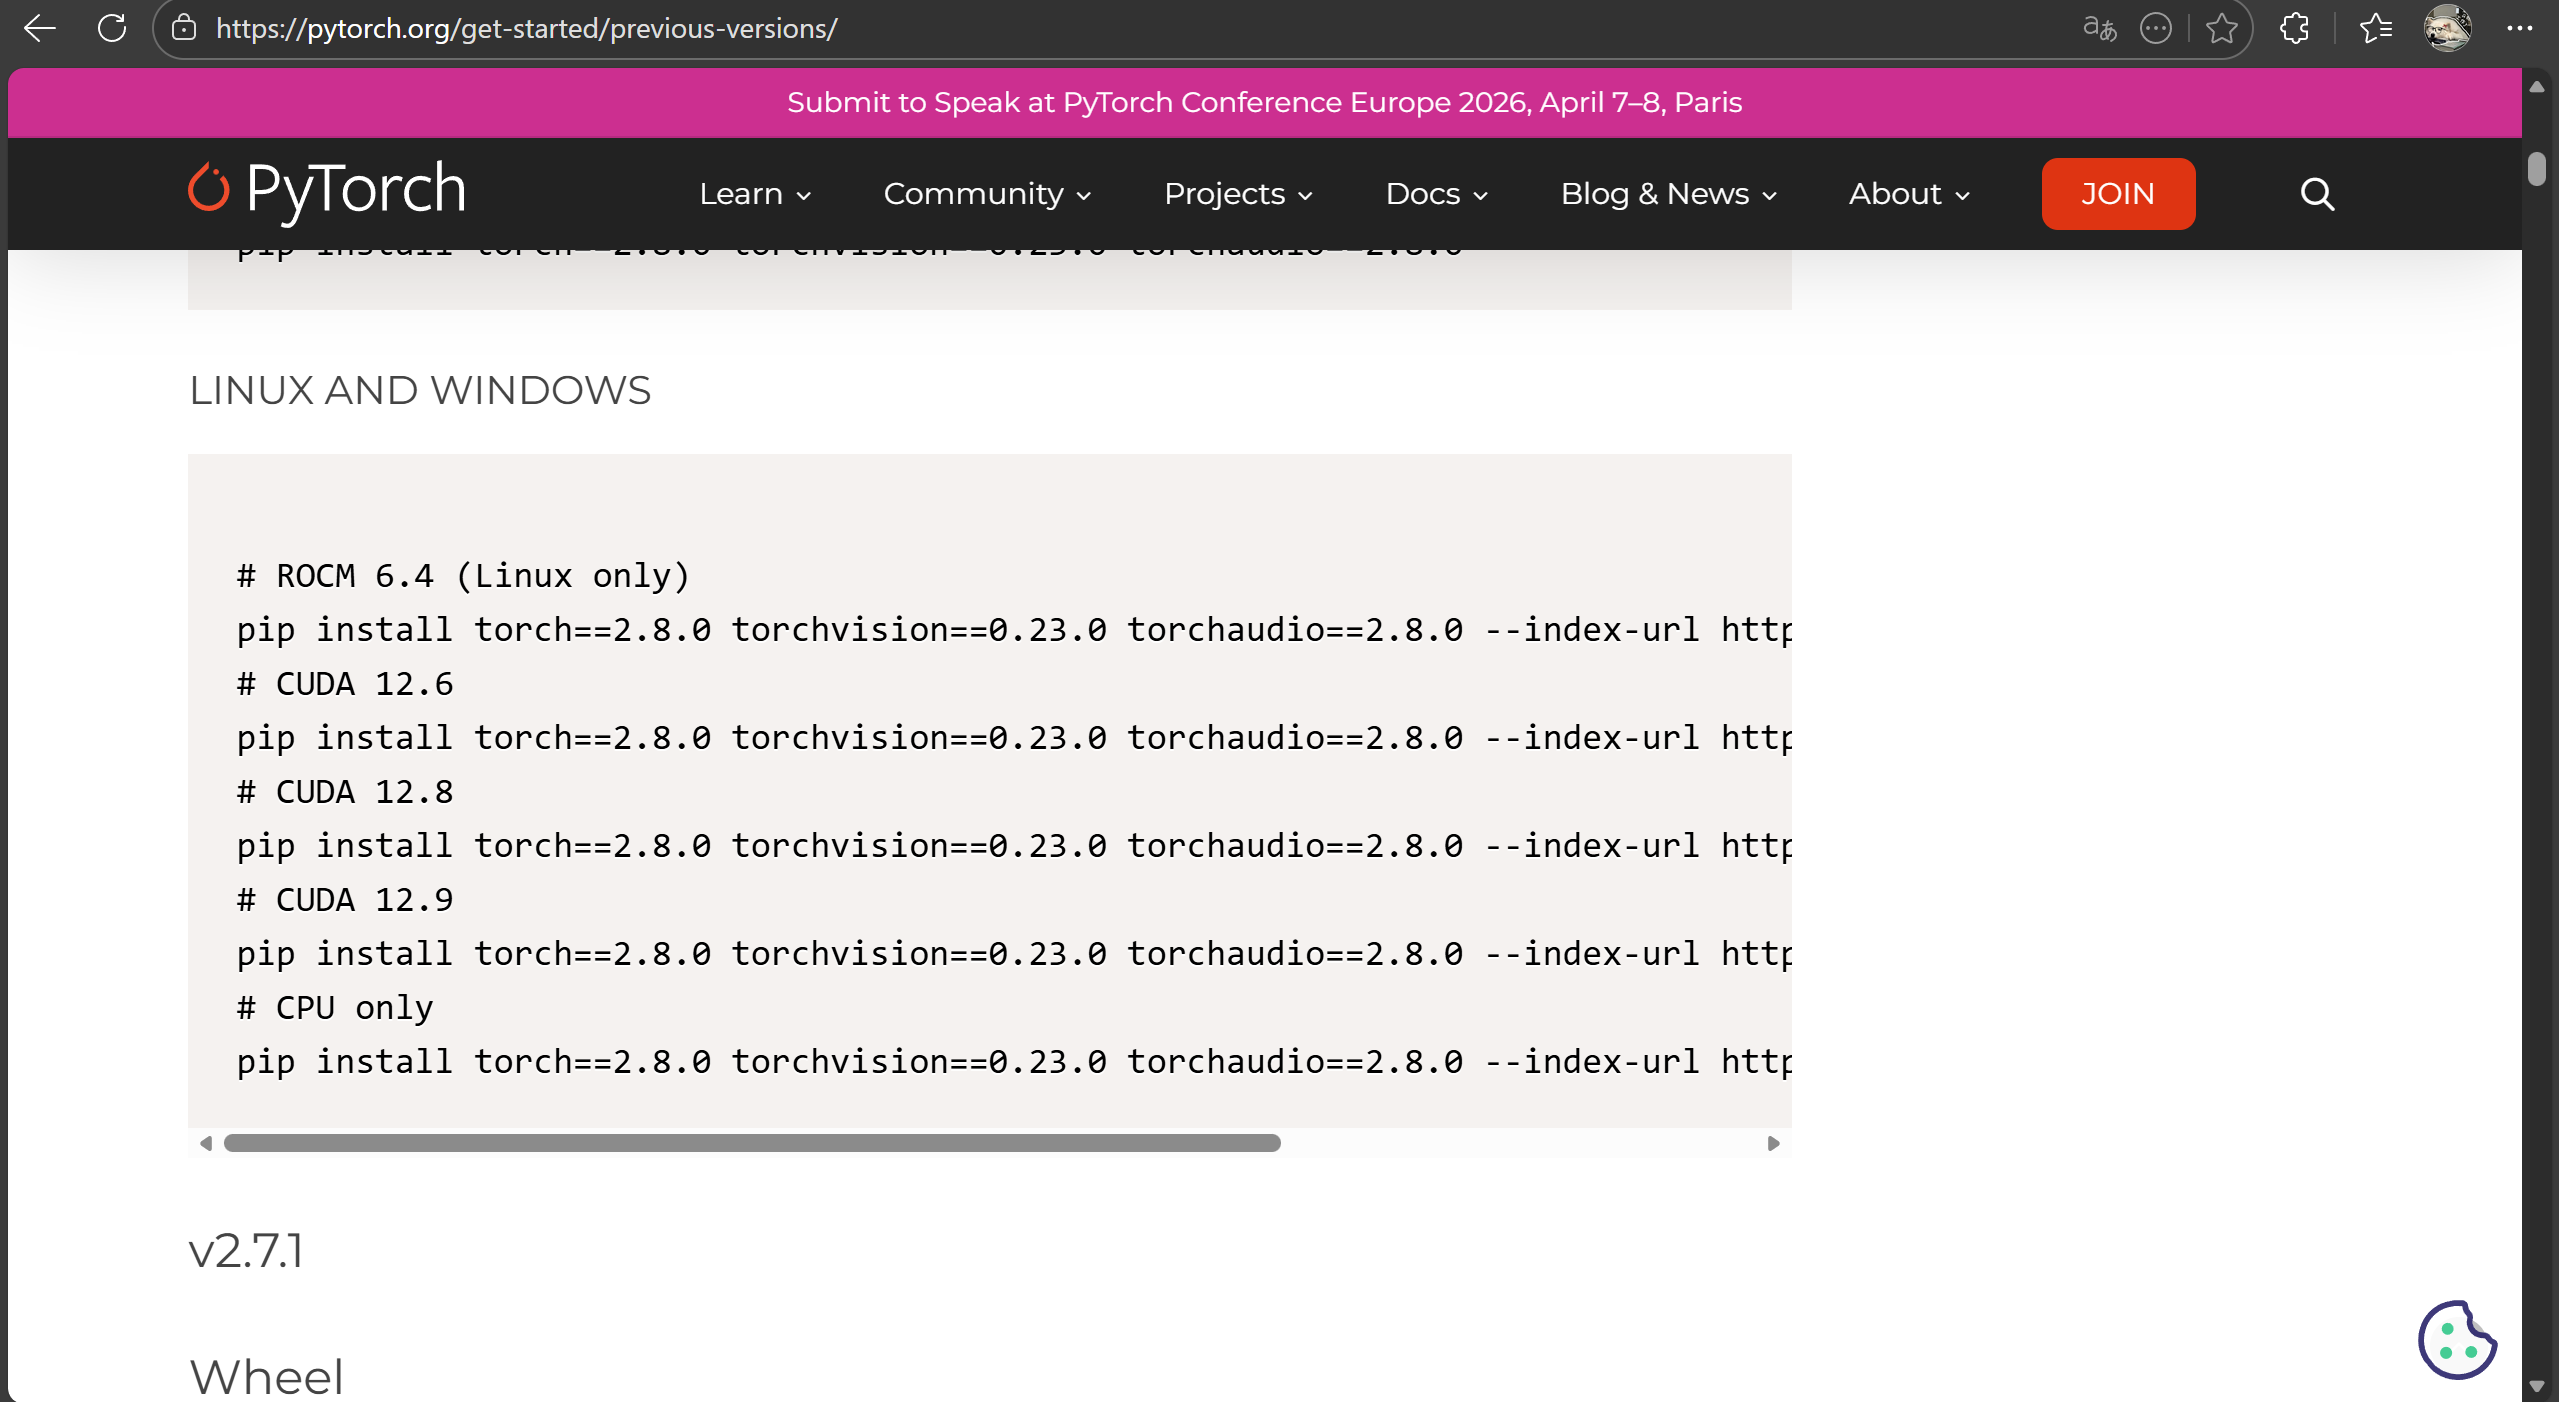Open the browser extensions puzzle icon

2293,28
